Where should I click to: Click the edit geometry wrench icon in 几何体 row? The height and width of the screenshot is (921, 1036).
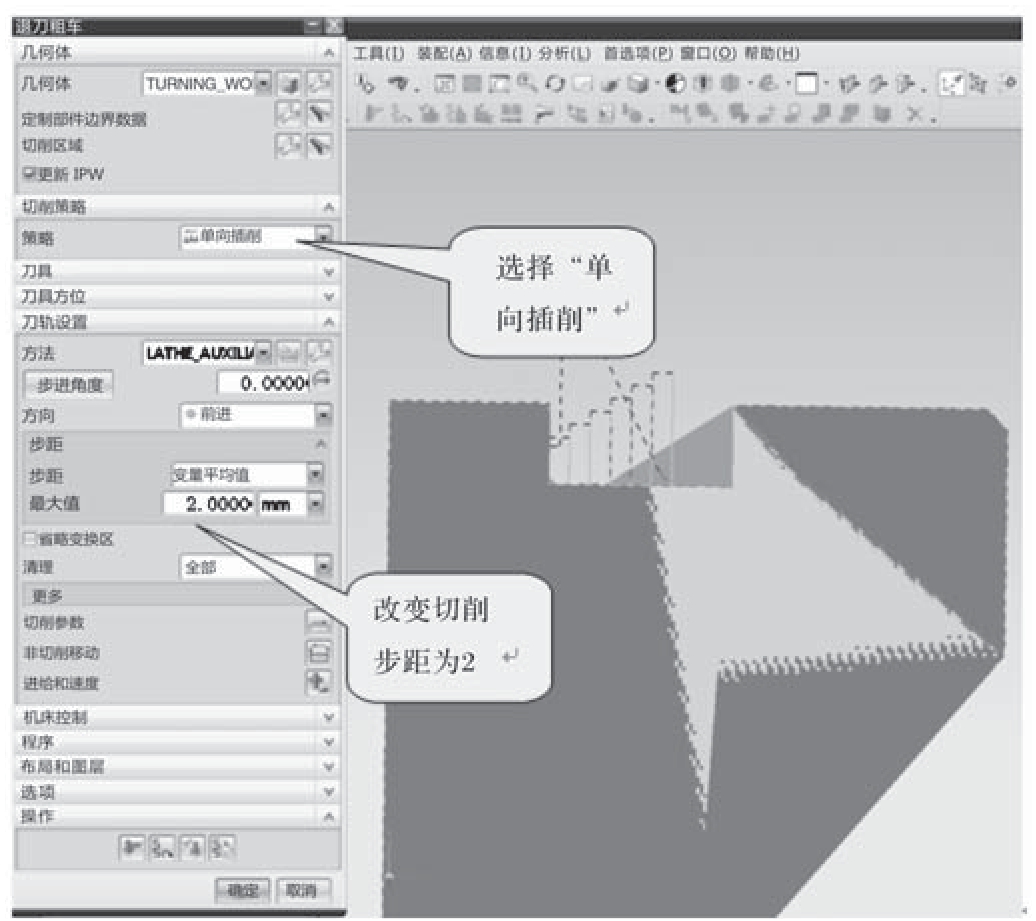click(319, 84)
